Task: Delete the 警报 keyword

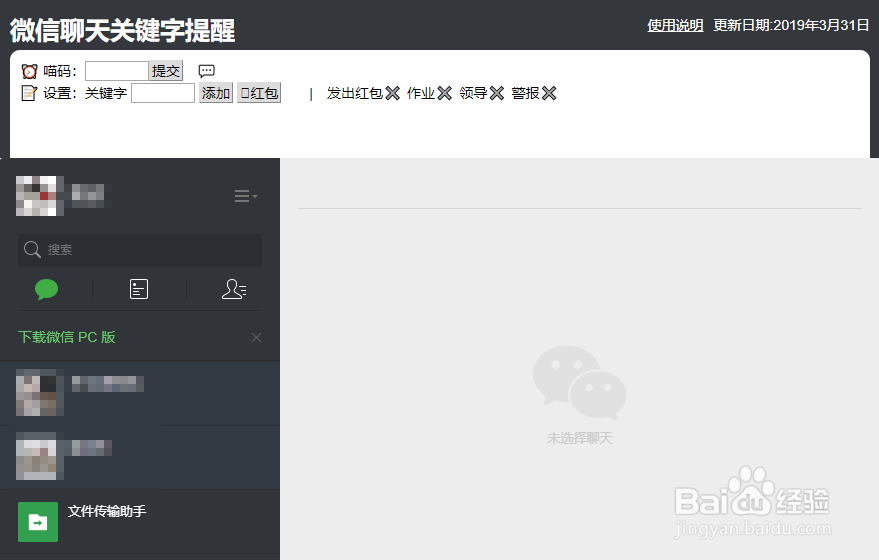Action: tap(549, 93)
